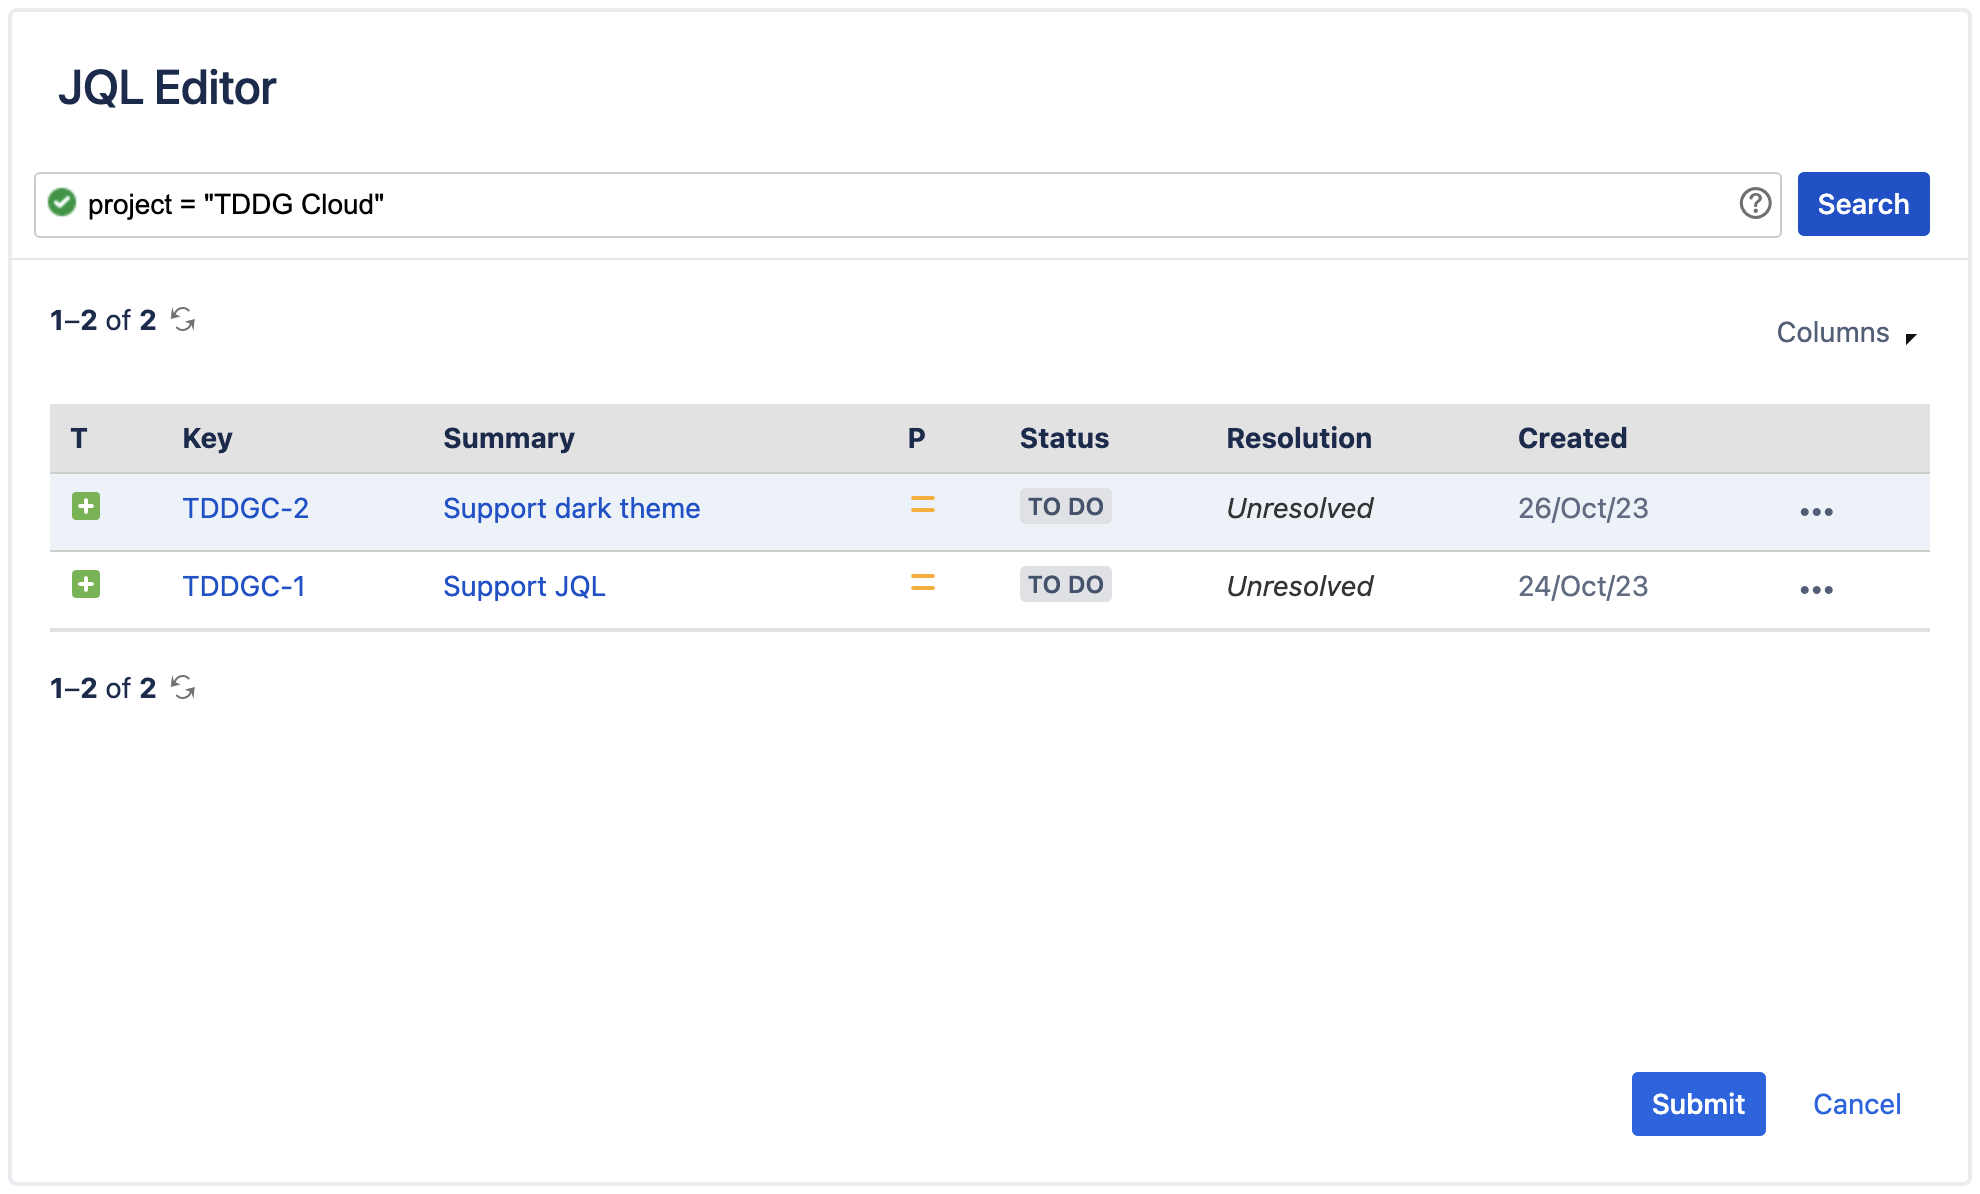Click medium priority icon on TDDGC-1 row

[922, 583]
